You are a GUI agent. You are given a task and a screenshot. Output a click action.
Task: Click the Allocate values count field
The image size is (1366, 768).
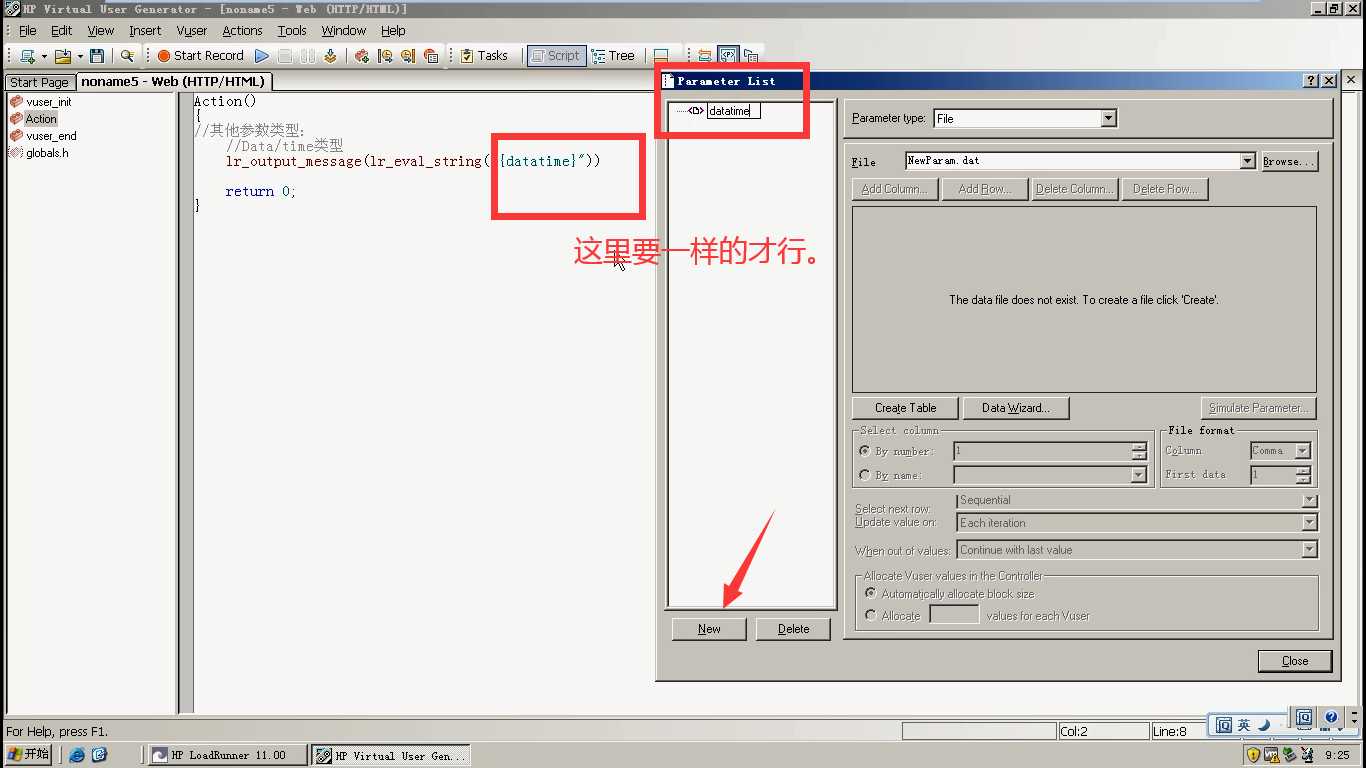coord(954,615)
